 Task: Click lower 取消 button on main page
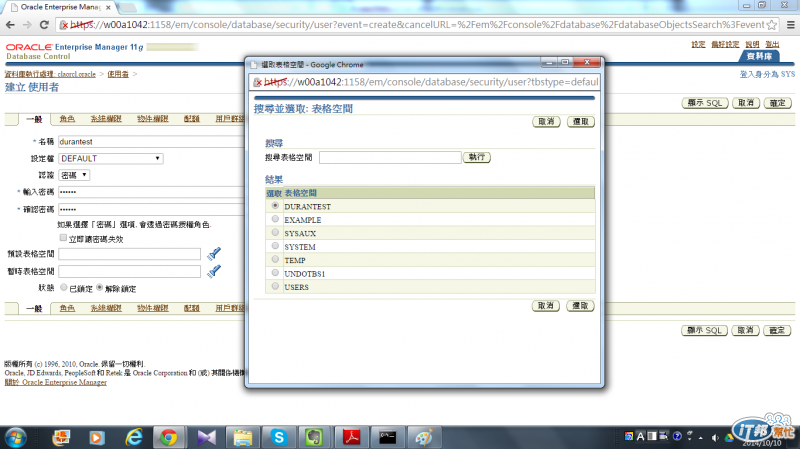745,330
